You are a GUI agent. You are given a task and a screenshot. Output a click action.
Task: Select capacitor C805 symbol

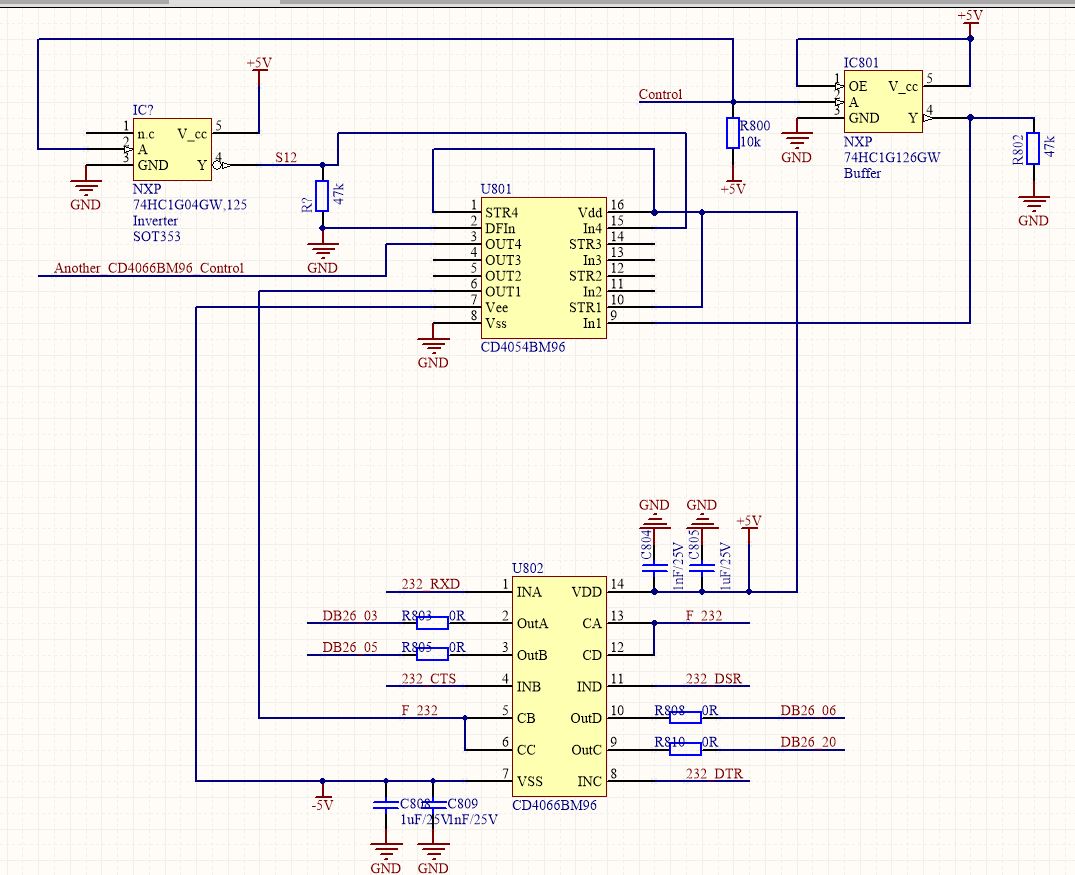coord(703,567)
